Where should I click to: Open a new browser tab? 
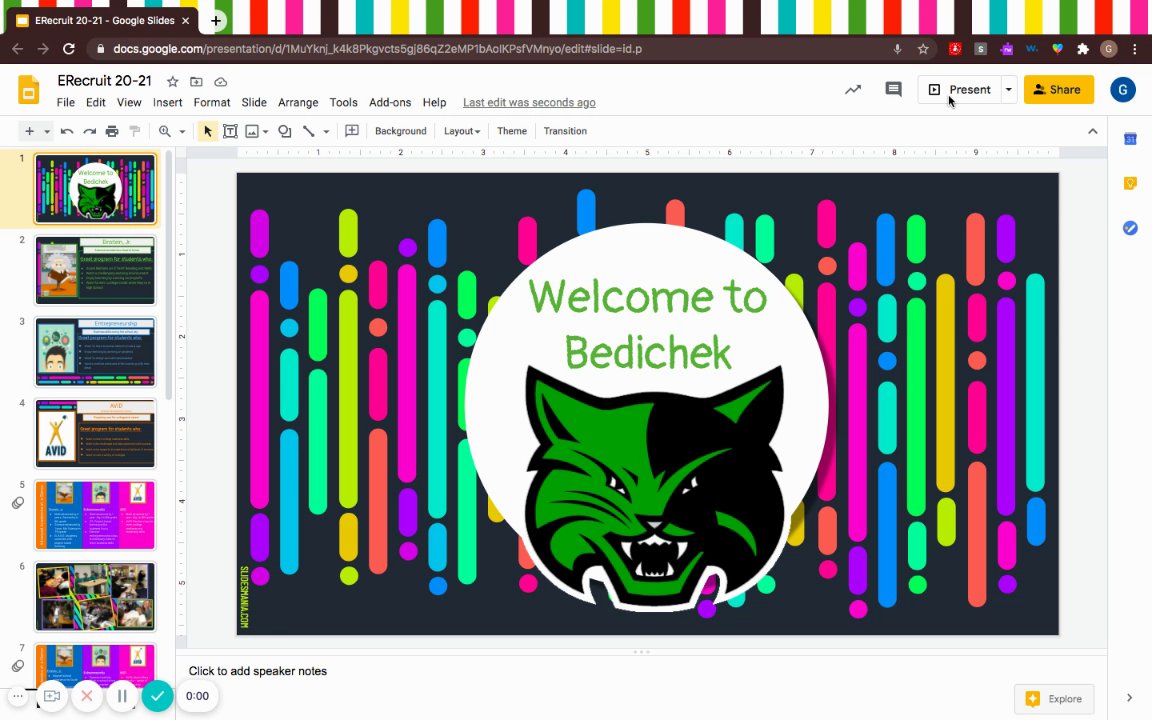(x=216, y=21)
